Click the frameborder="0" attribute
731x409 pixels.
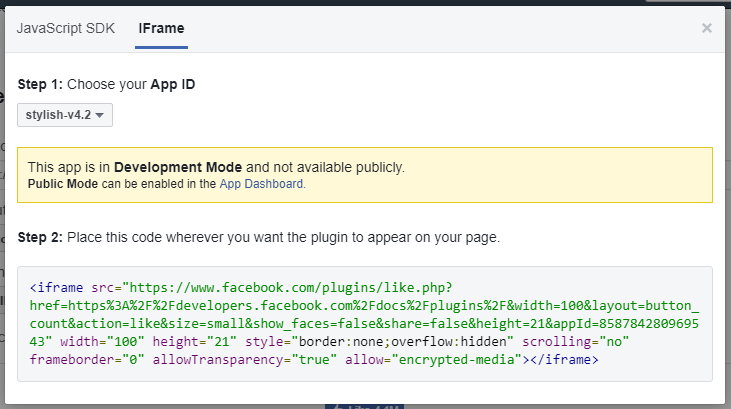tap(87, 360)
